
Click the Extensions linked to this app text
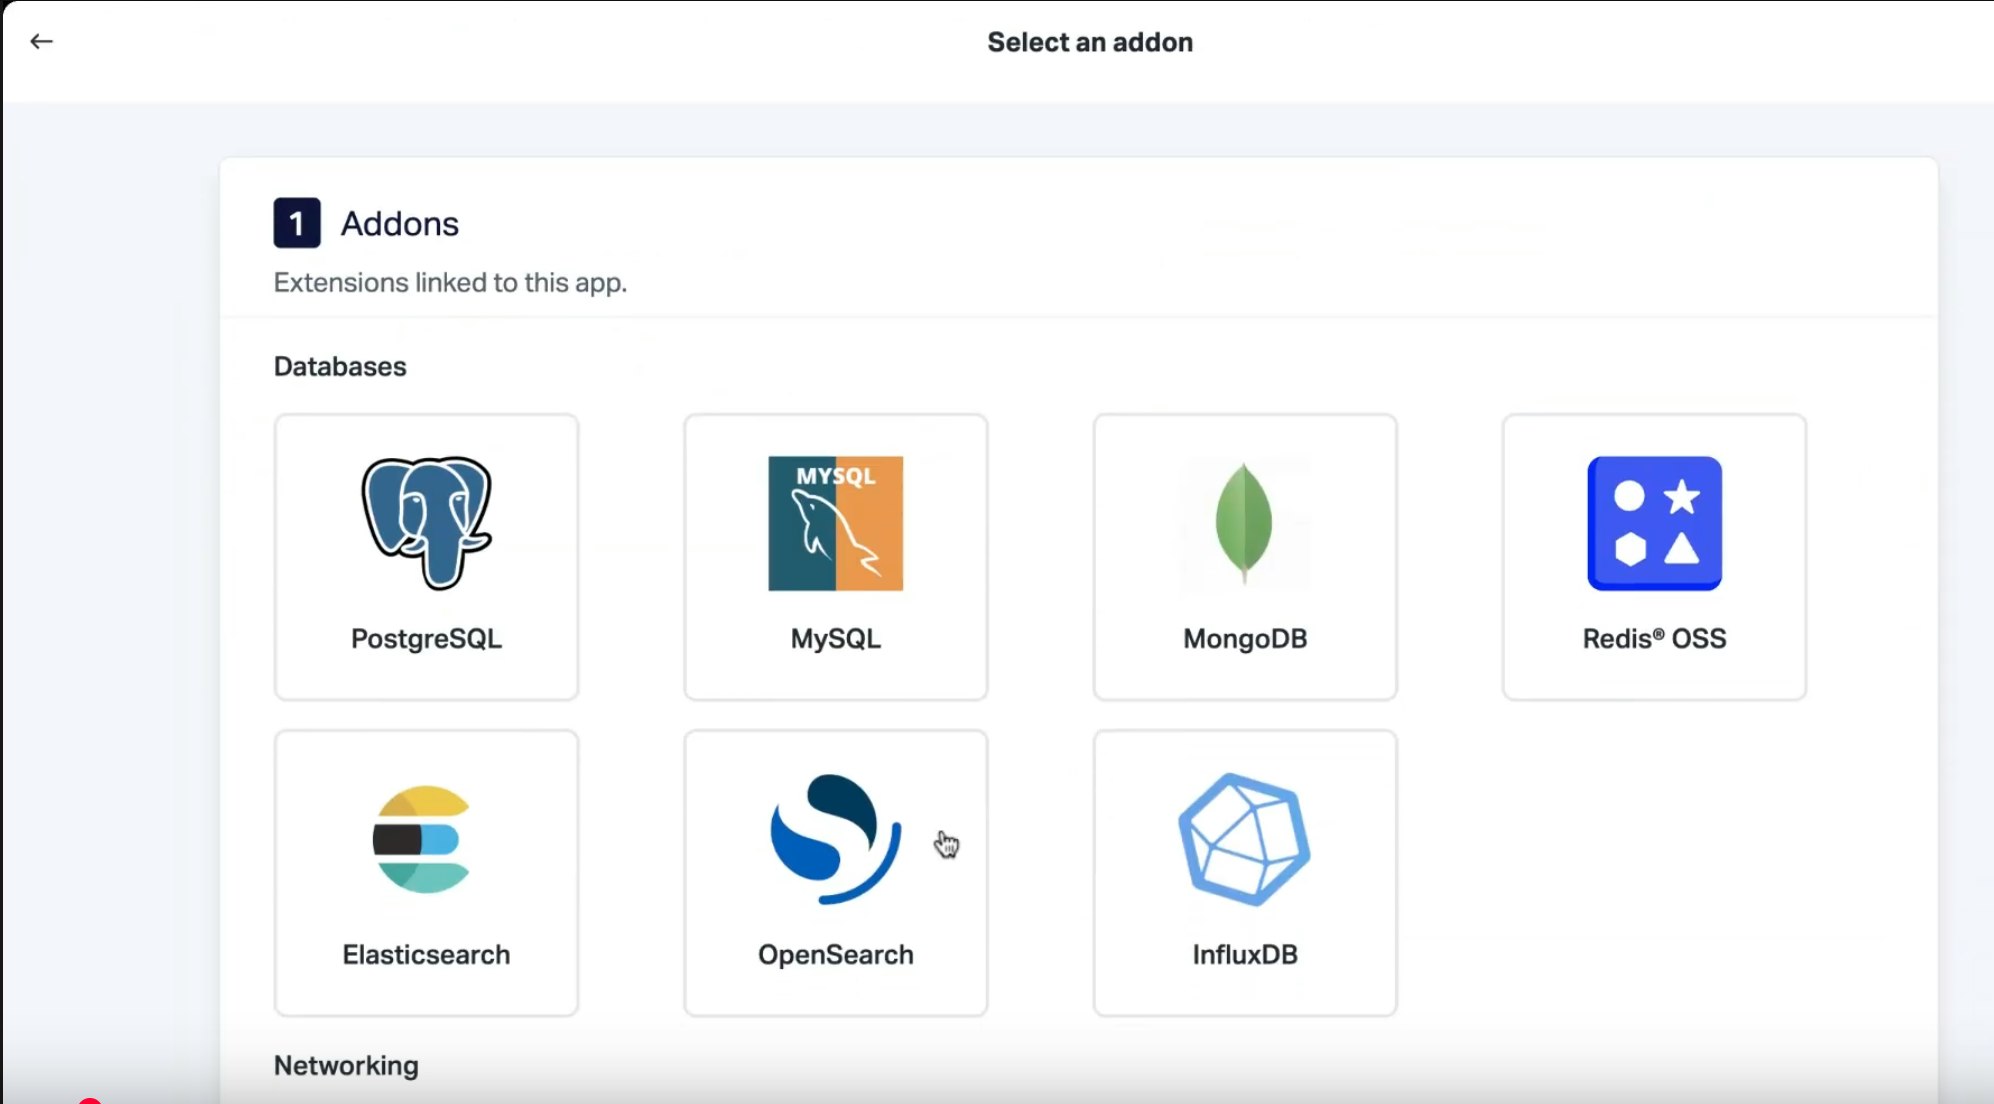point(448,282)
